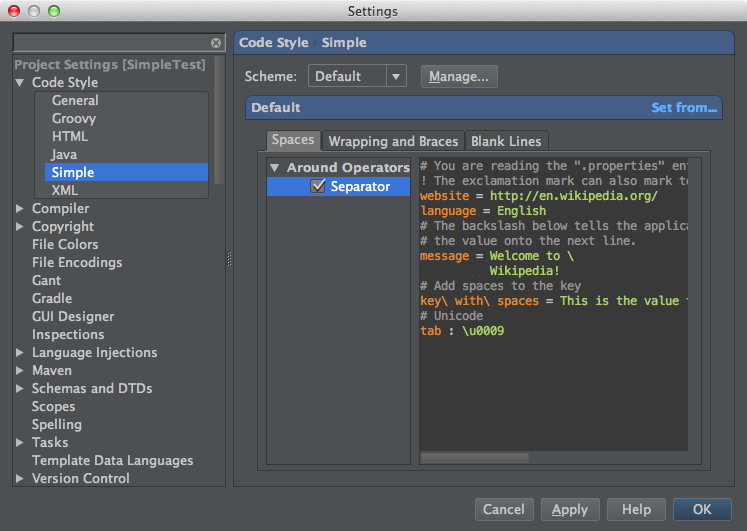Viewport: 747px width, 531px height.
Task: Select Java under Code Style
Action: [64, 154]
